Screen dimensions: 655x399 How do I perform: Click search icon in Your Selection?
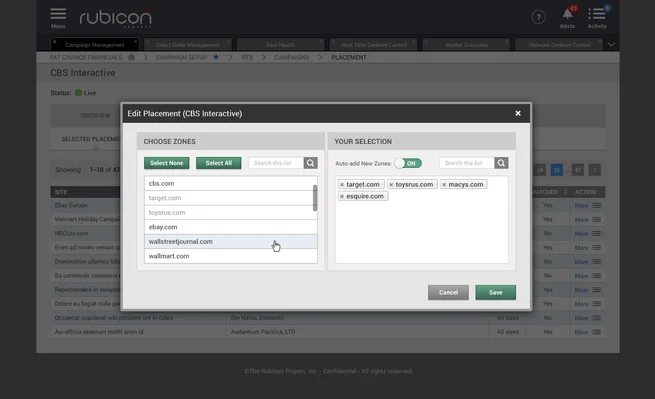(x=501, y=163)
